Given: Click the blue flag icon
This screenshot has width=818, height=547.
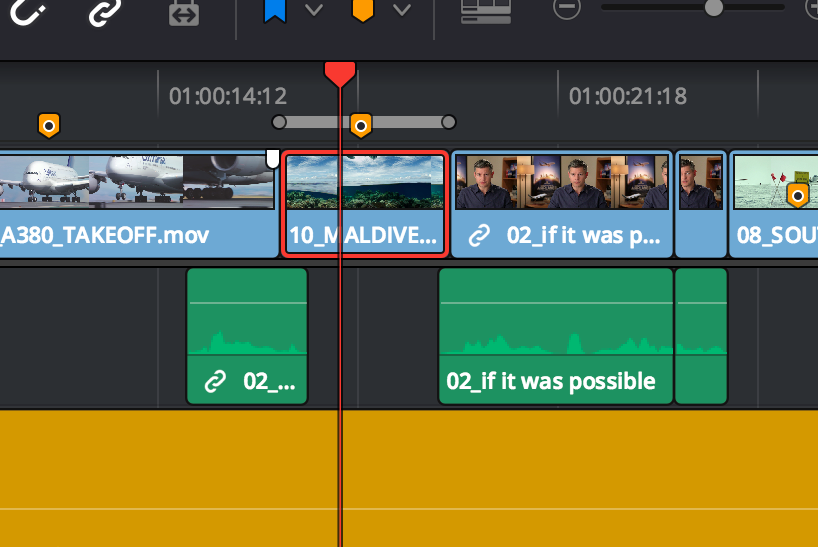Looking at the screenshot, I should (x=274, y=10).
